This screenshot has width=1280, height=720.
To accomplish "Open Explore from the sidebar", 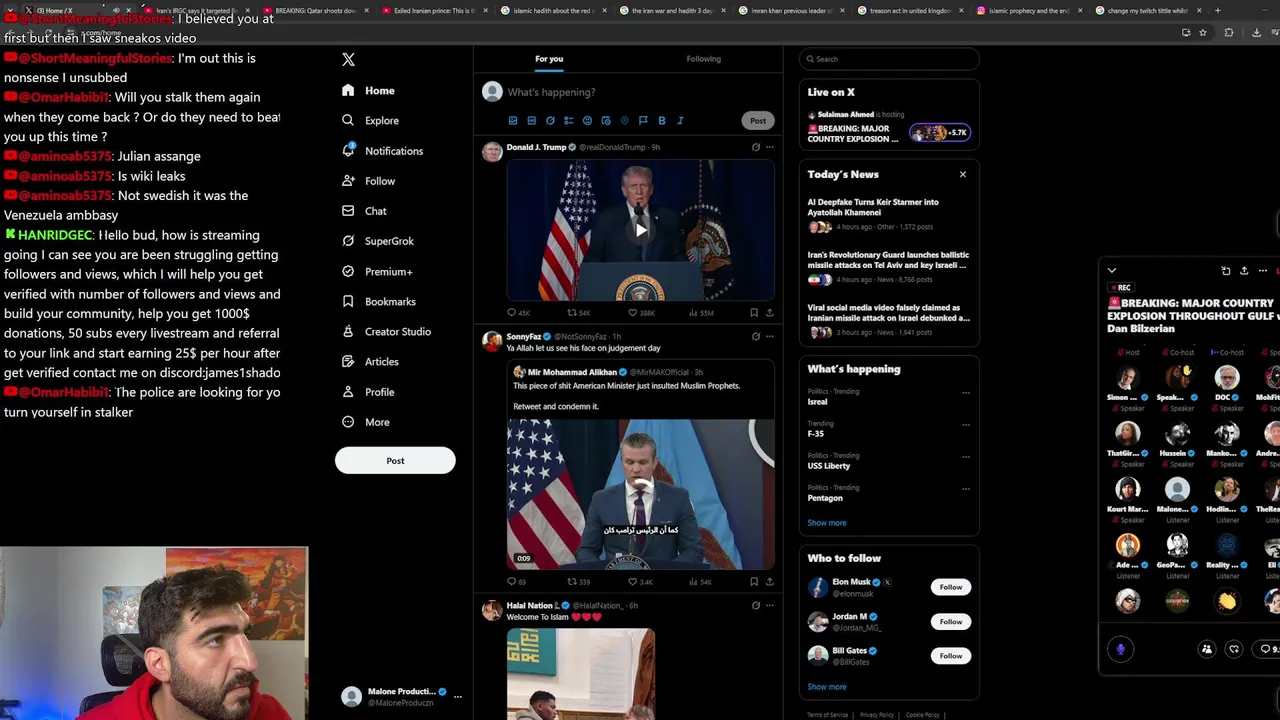I will point(370,120).
